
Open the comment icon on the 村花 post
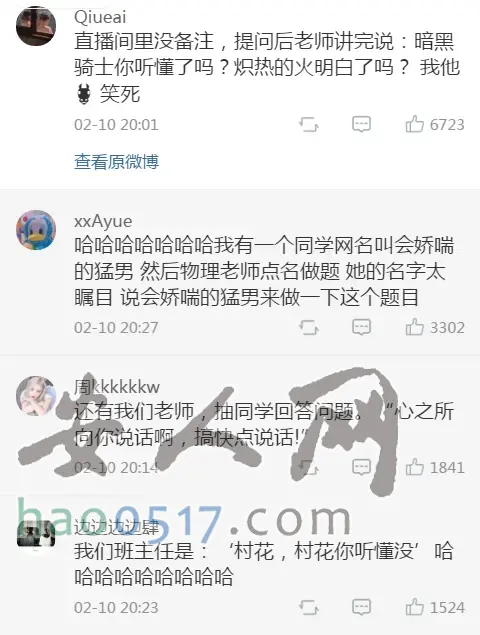(361, 607)
